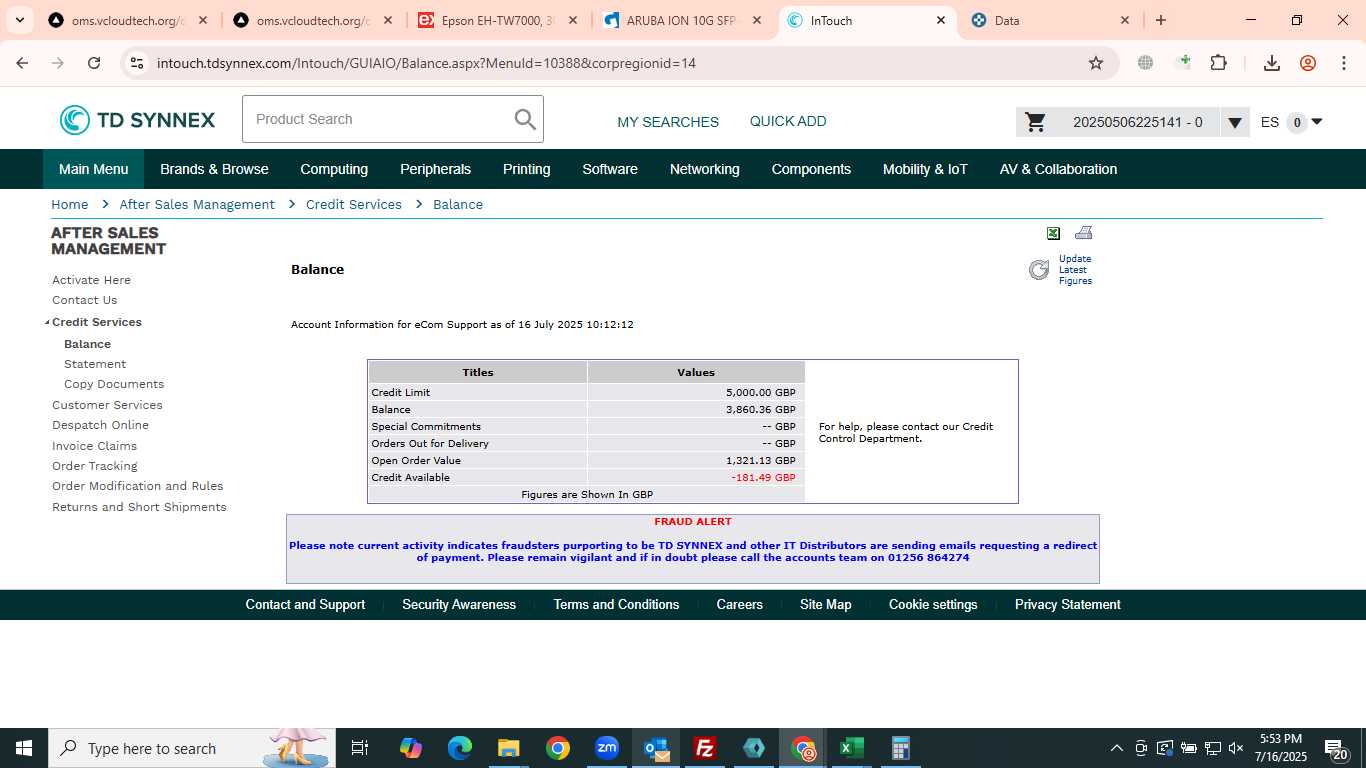The image size is (1366, 768).
Task: Open Copilot from taskbar
Action: point(411,748)
